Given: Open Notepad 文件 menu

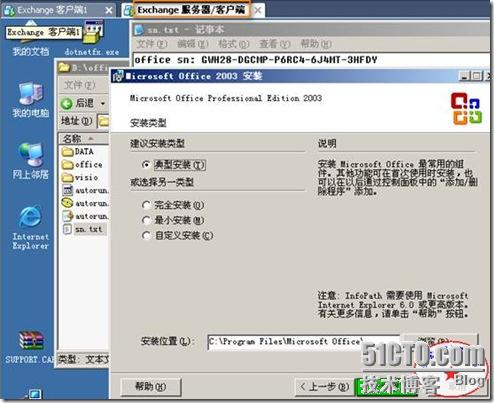Looking at the screenshot, I should pos(152,44).
